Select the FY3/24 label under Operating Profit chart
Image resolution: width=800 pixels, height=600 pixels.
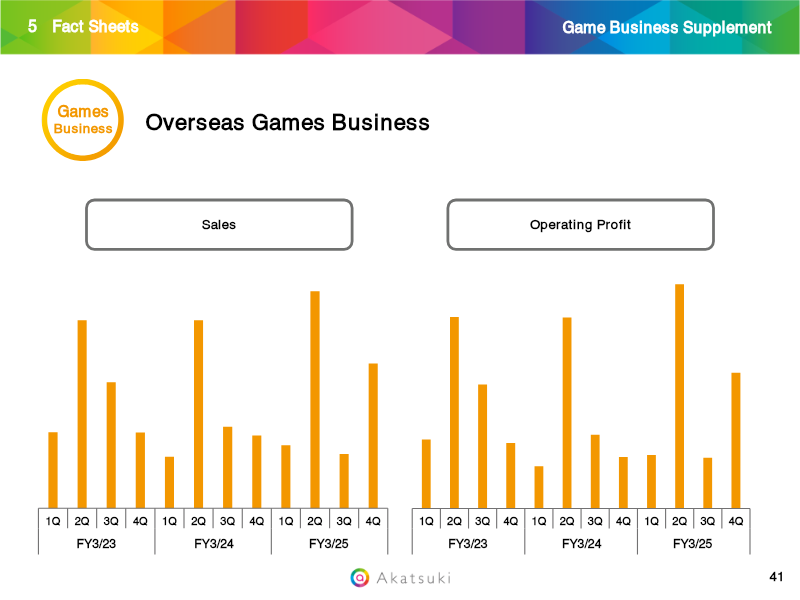click(581, 543)
